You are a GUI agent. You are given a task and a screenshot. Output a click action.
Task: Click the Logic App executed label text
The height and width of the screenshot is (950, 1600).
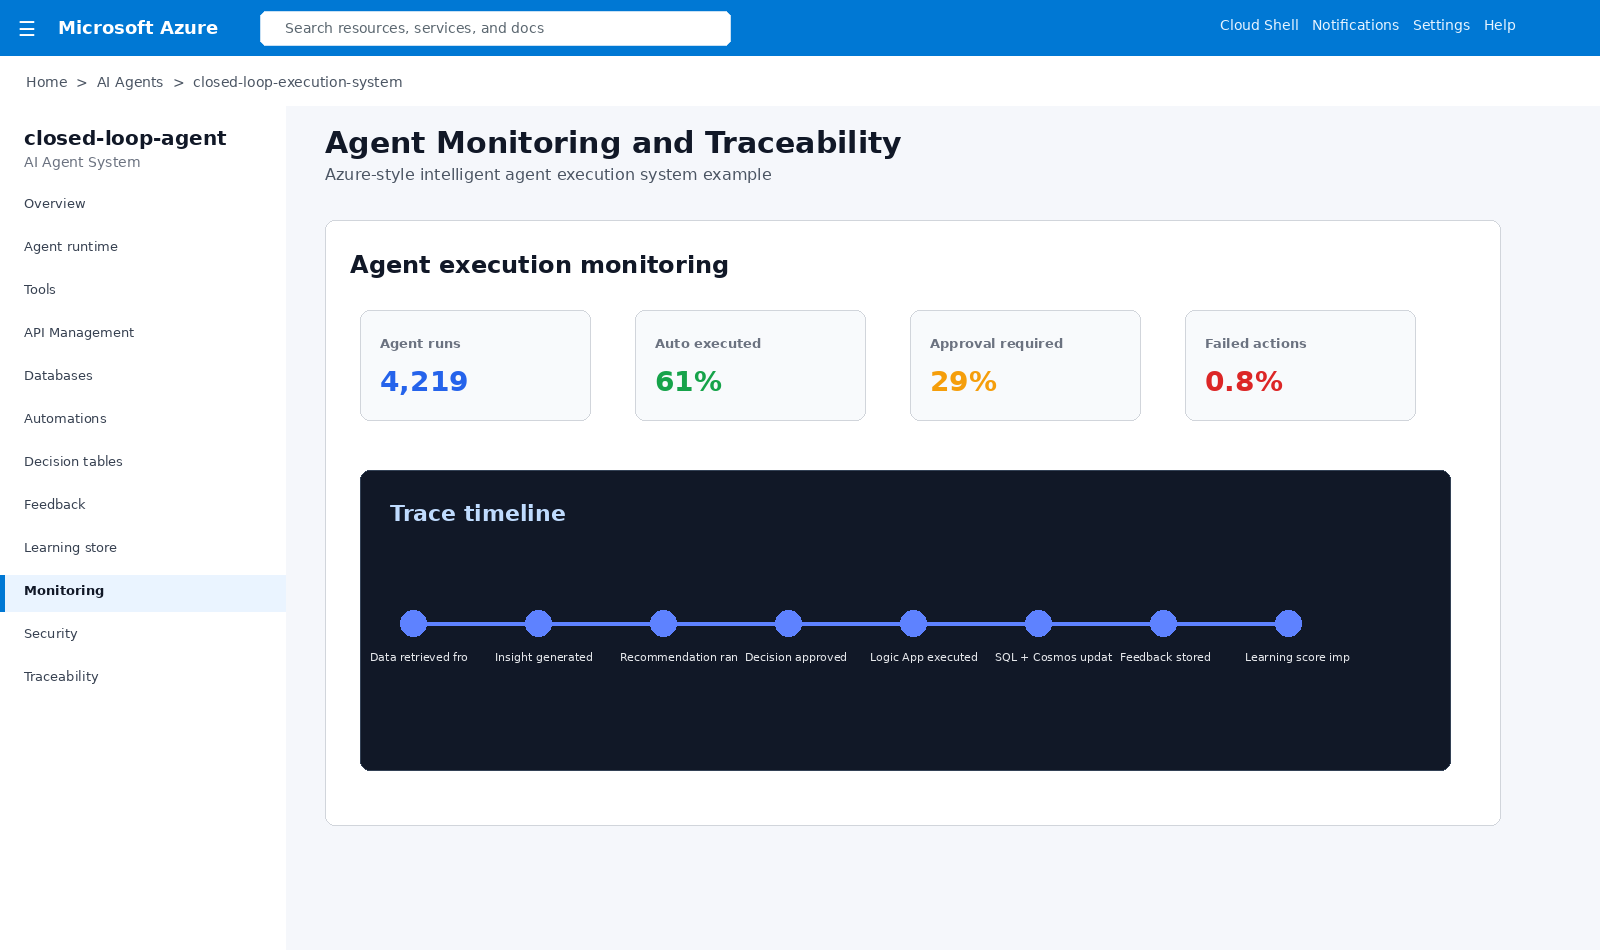point(924,657)
